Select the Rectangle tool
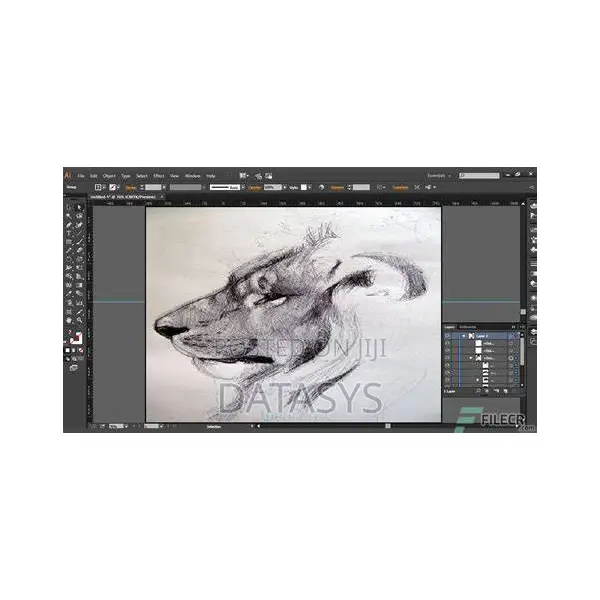This screenshot has width=600, height=600. coord(69,242)
